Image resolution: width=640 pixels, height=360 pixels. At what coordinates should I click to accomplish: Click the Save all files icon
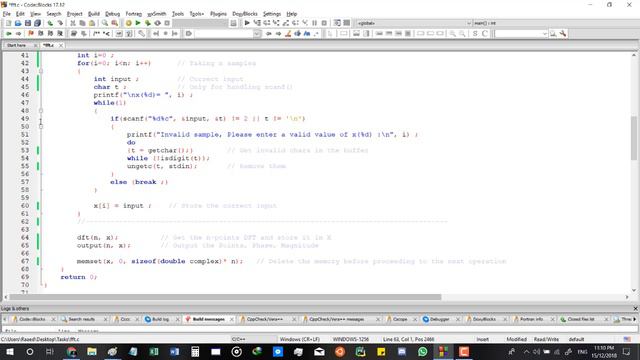pos(38,23)
